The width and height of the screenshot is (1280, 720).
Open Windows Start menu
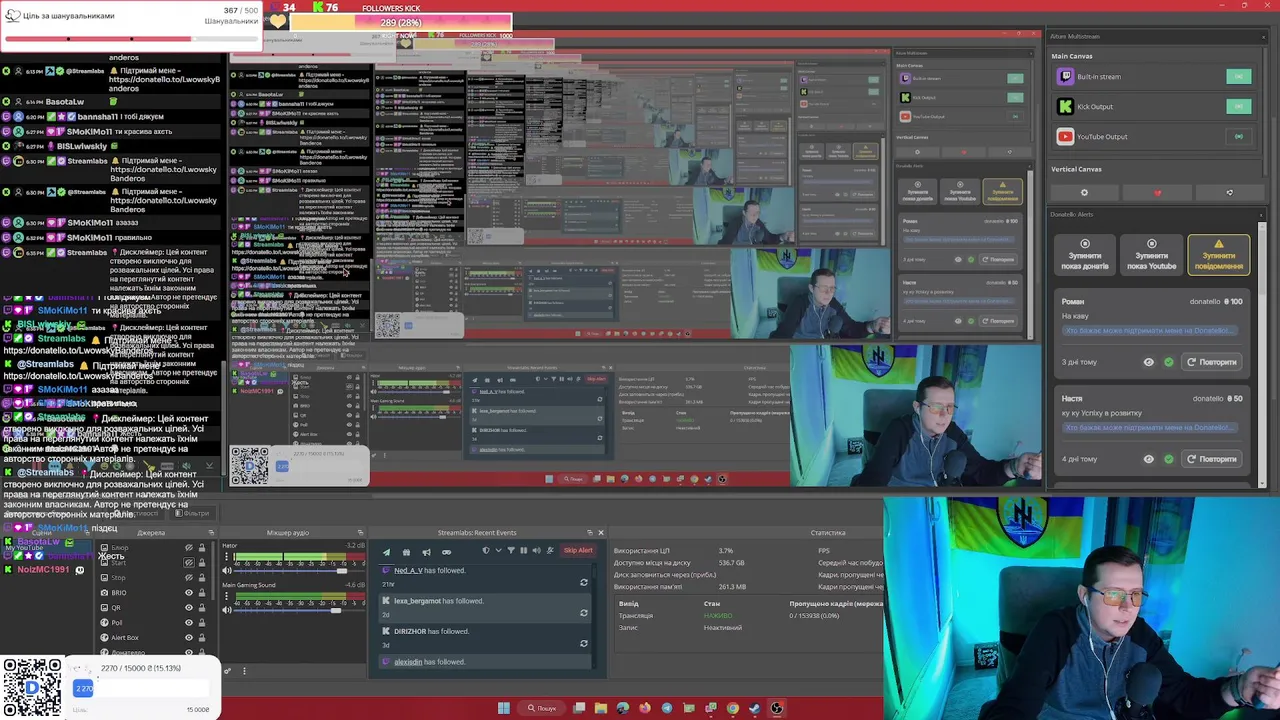coord(504,708)
